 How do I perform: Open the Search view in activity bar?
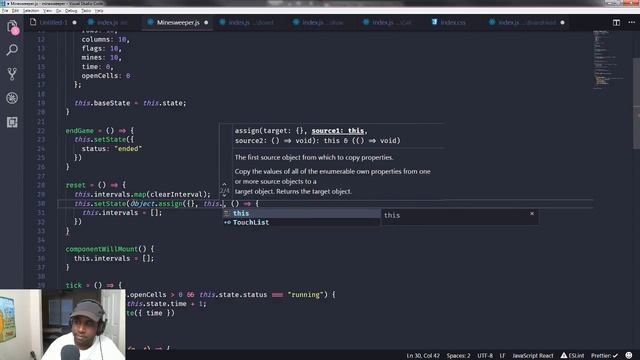tap(12, 50)
